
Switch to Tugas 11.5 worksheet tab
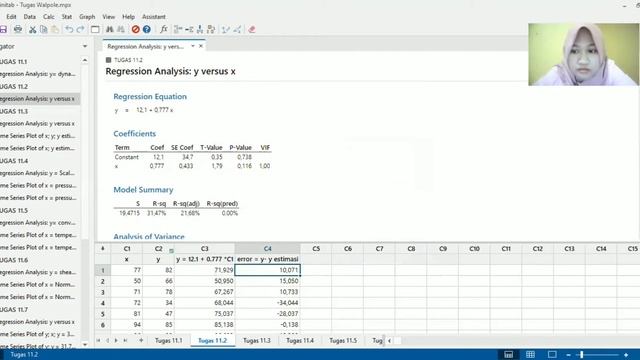click(x=343, y=340)
